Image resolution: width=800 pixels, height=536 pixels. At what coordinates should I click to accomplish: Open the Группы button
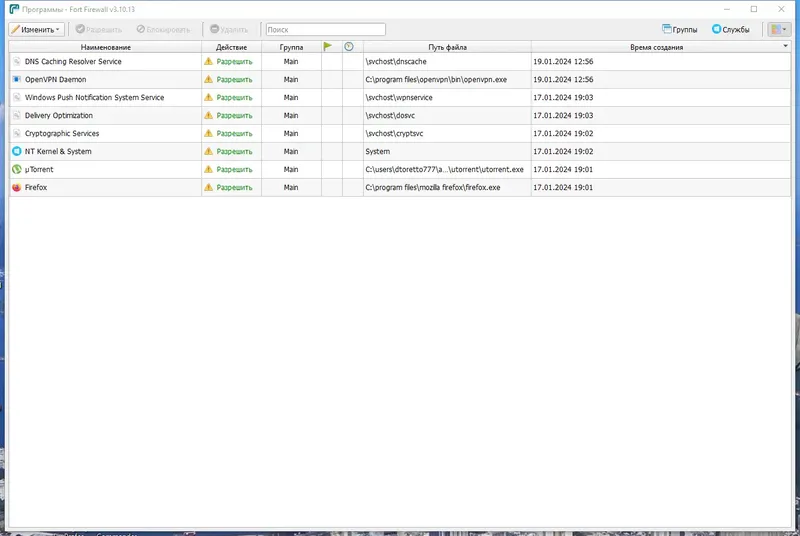click(680, 30)
